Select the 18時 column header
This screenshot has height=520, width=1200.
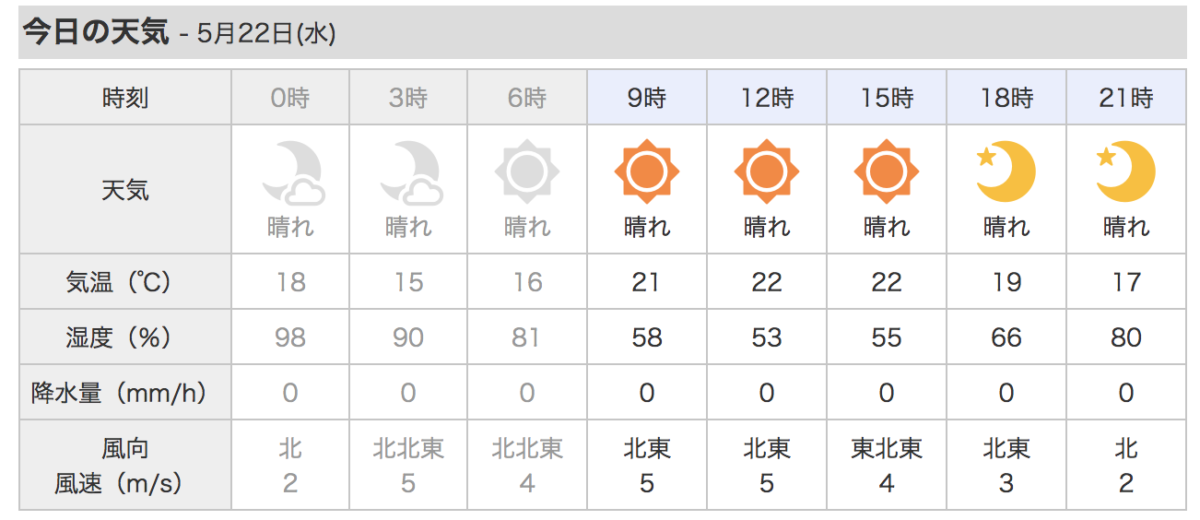(x=1006, y=98)
